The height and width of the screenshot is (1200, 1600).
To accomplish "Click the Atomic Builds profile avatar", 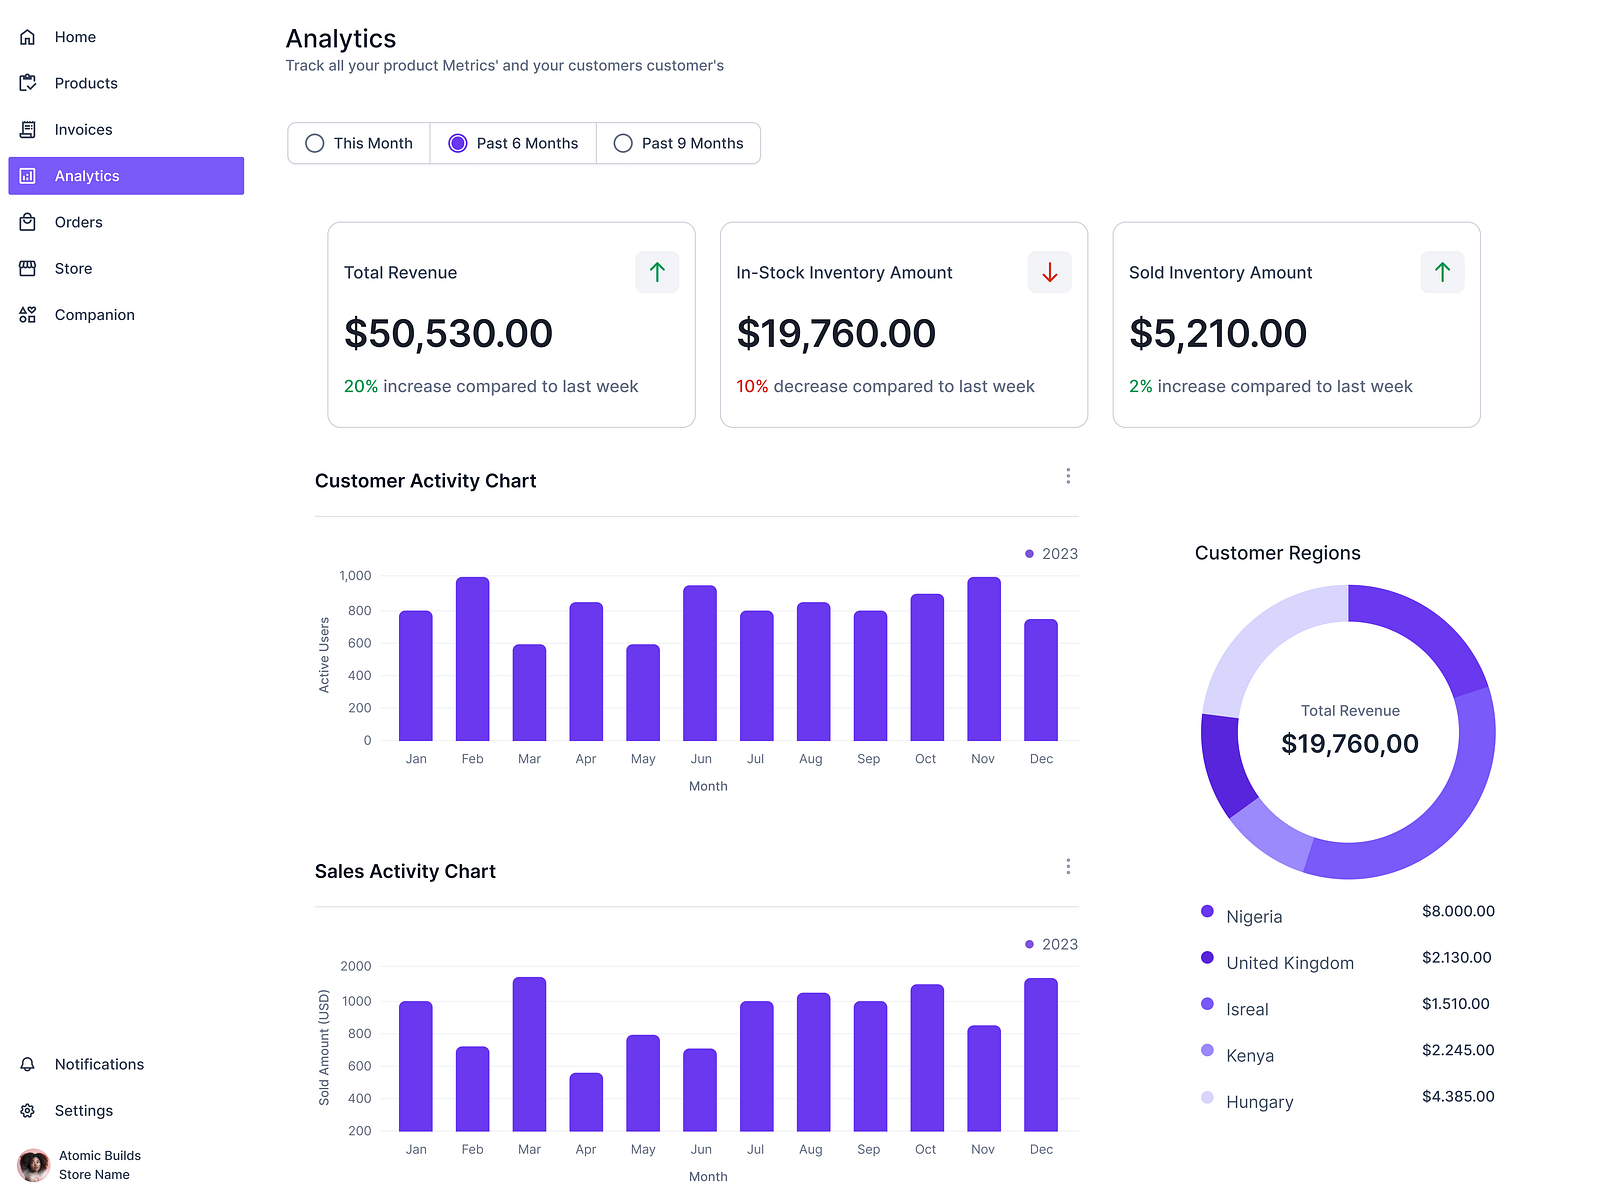I will click(33, 1165).
